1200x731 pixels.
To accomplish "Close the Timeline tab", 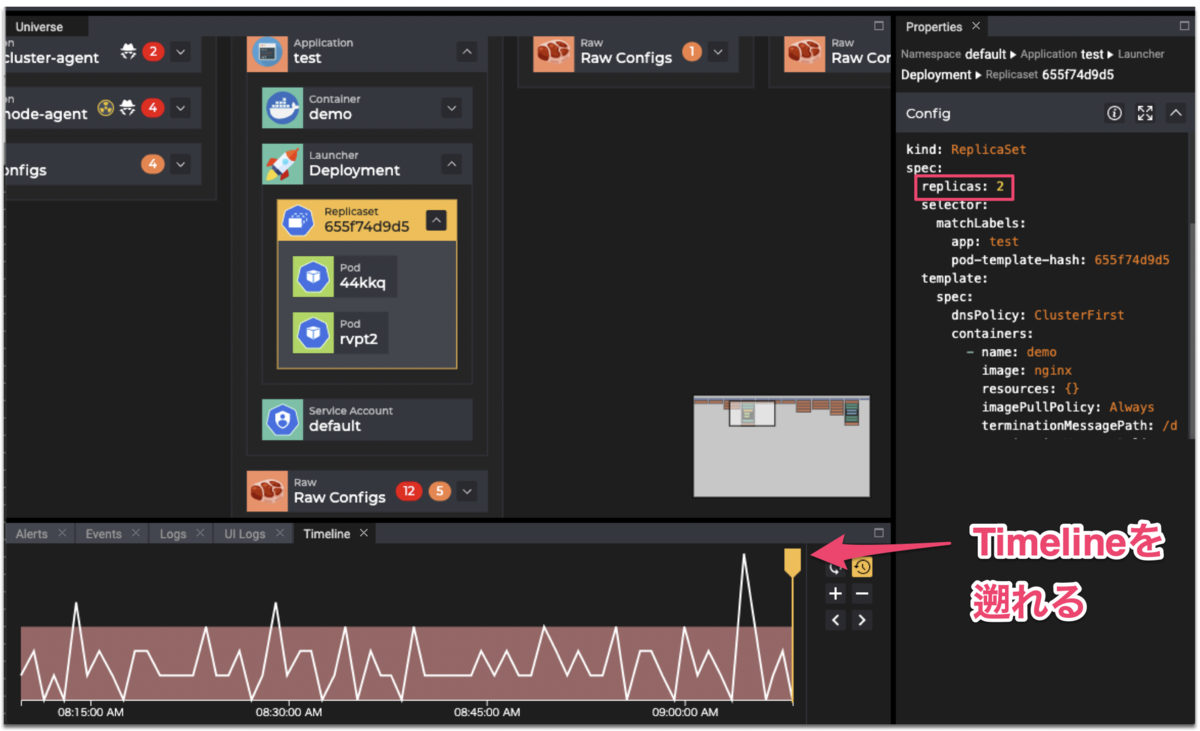I will [x=364, y=533].
